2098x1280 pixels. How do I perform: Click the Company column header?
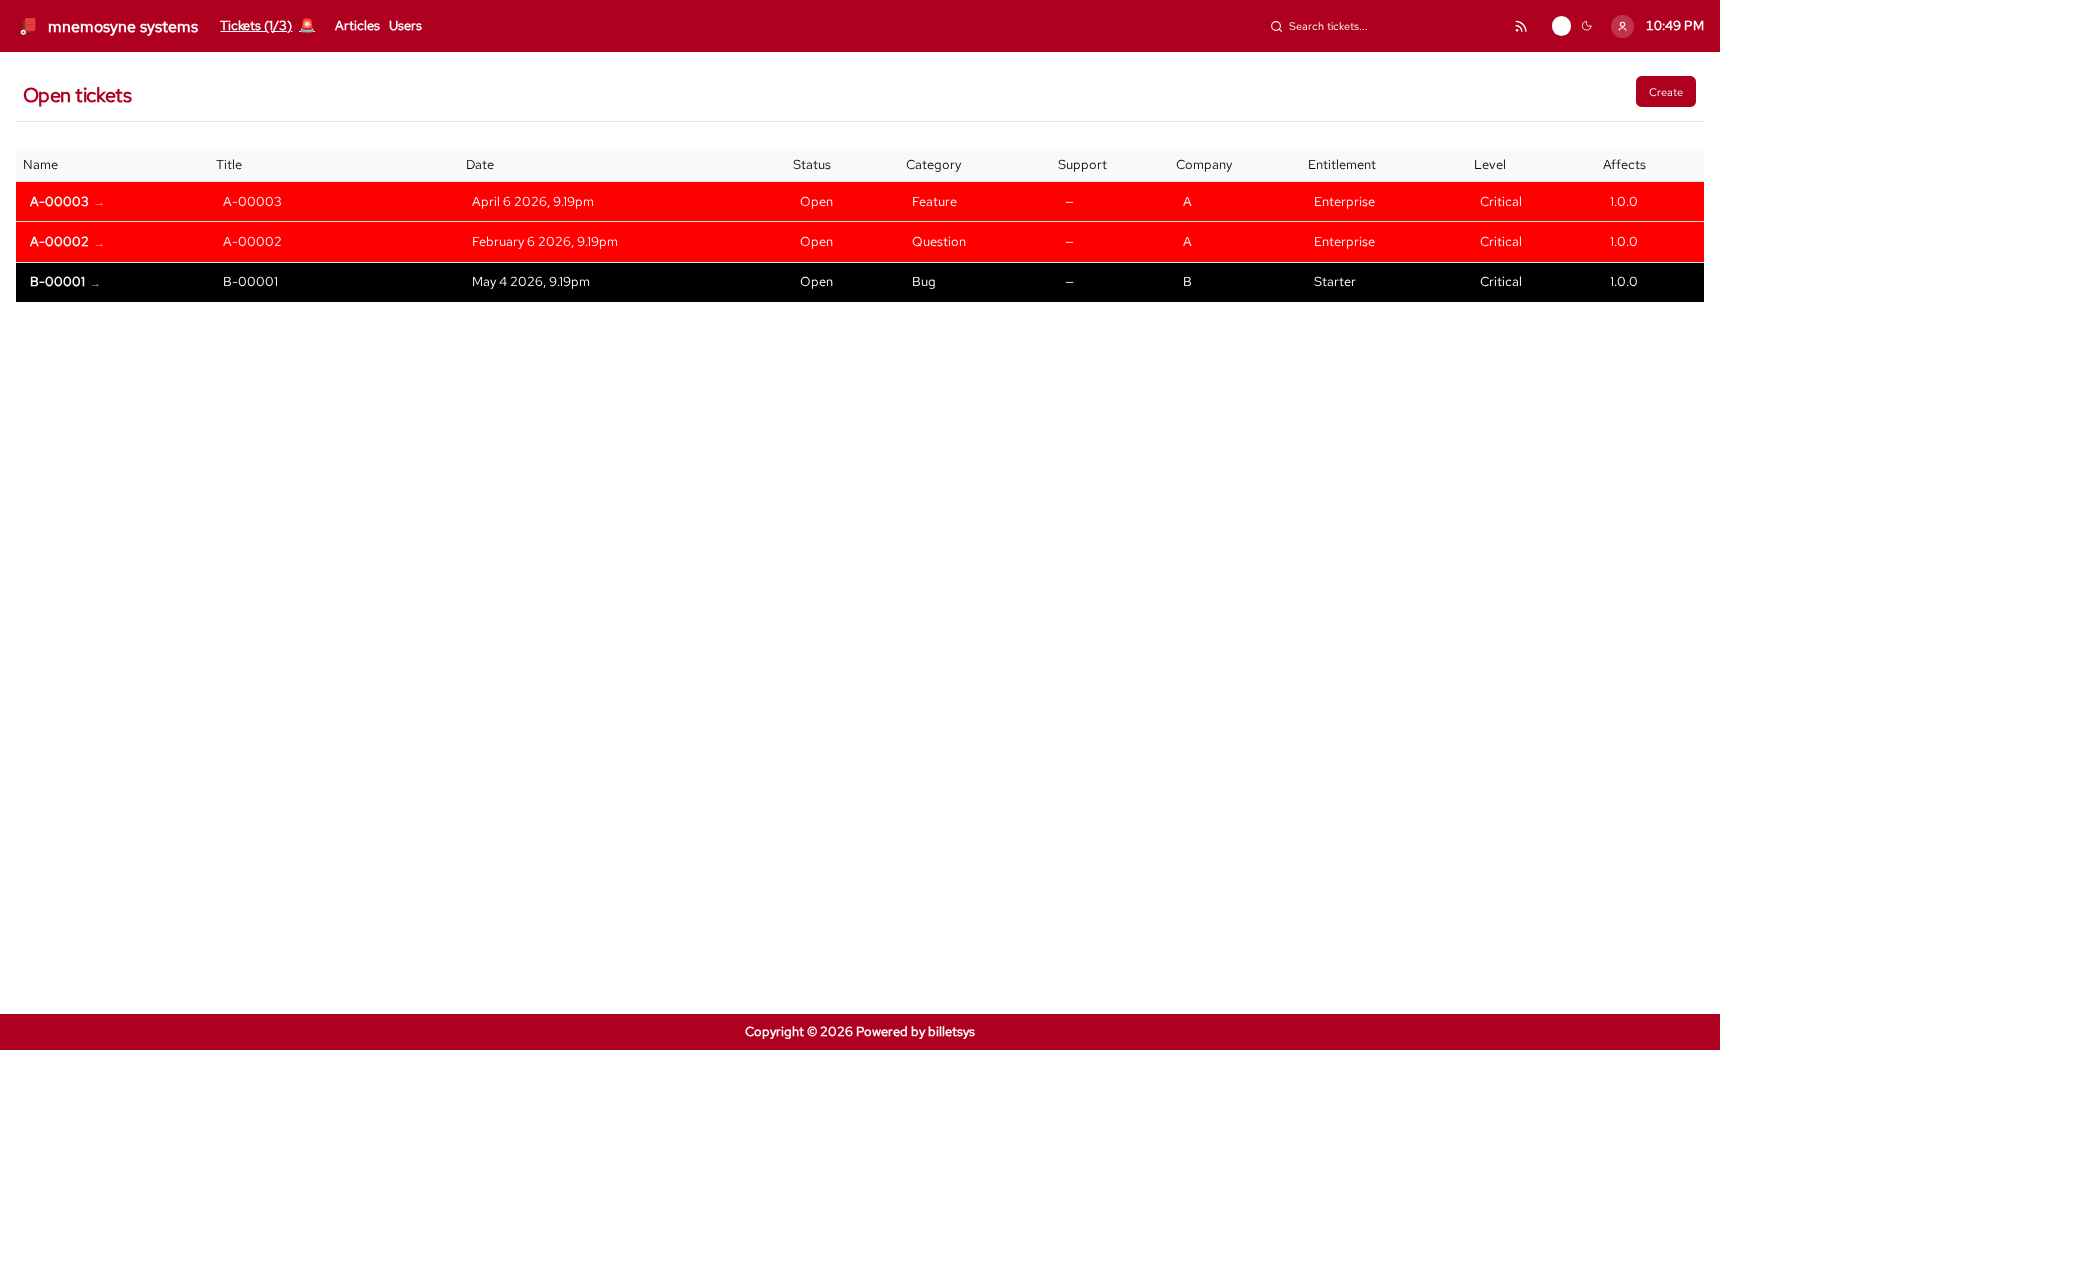click(x=1204, y=165)
